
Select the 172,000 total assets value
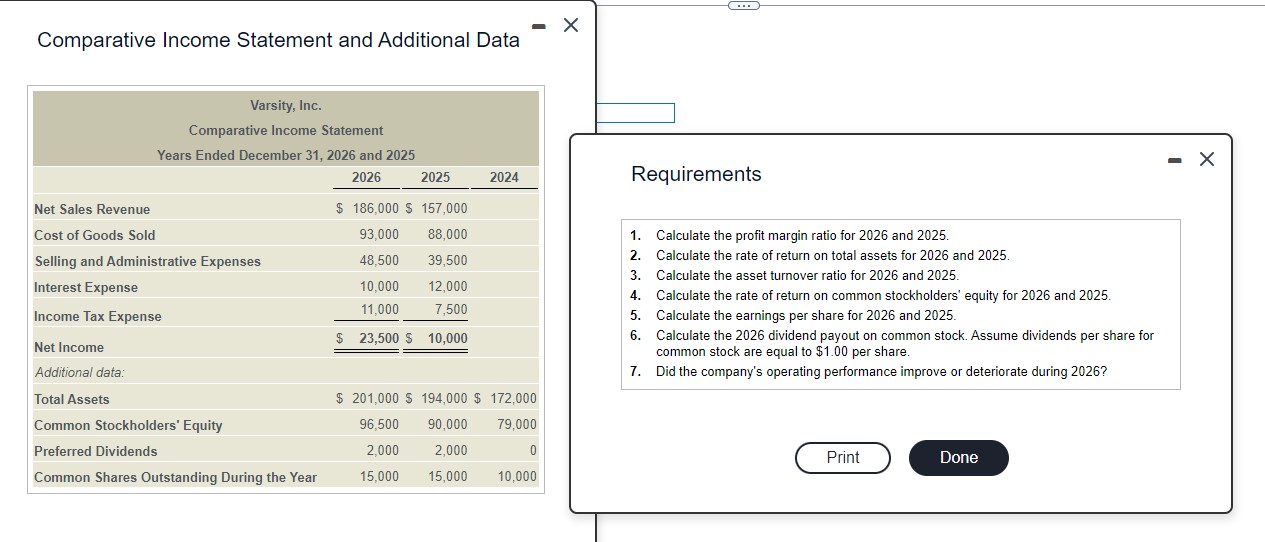tap(513, 398)
